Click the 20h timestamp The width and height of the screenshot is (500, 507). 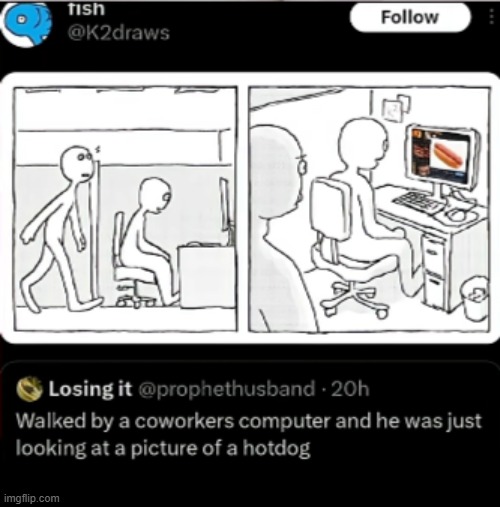(350, 388)
